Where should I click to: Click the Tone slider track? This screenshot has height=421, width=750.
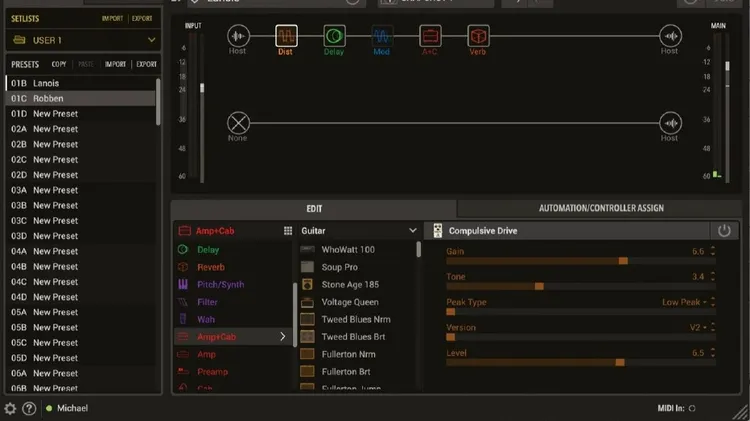click(x=580, y=286)
